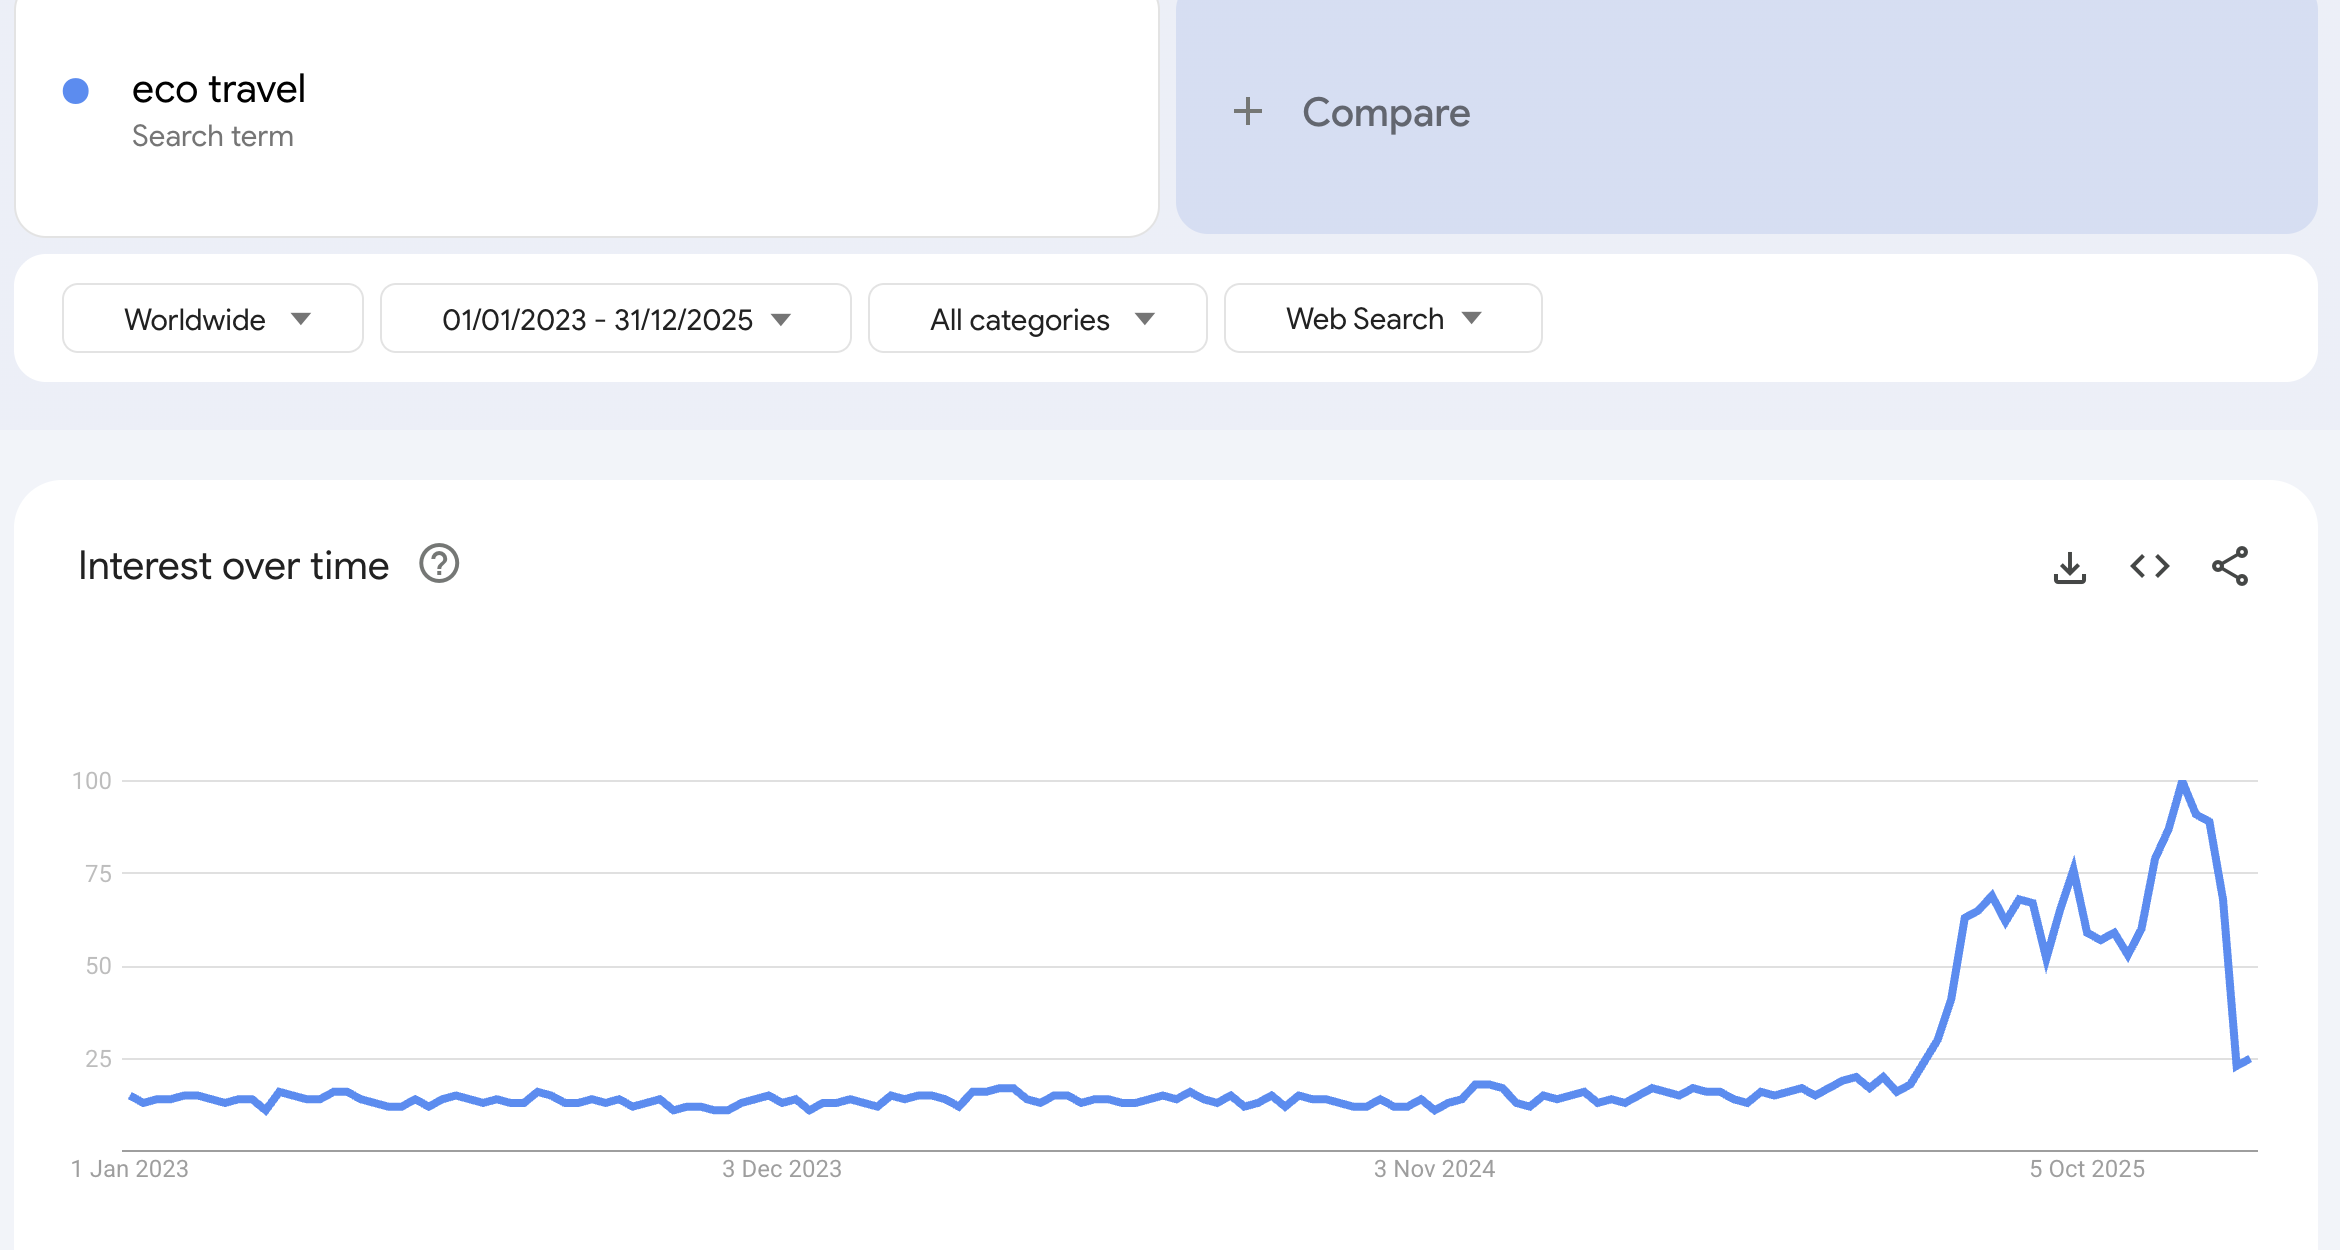The image size is (2340, 1250).
Task: Click the Compare button
Action: click(x=1385, y=113)
